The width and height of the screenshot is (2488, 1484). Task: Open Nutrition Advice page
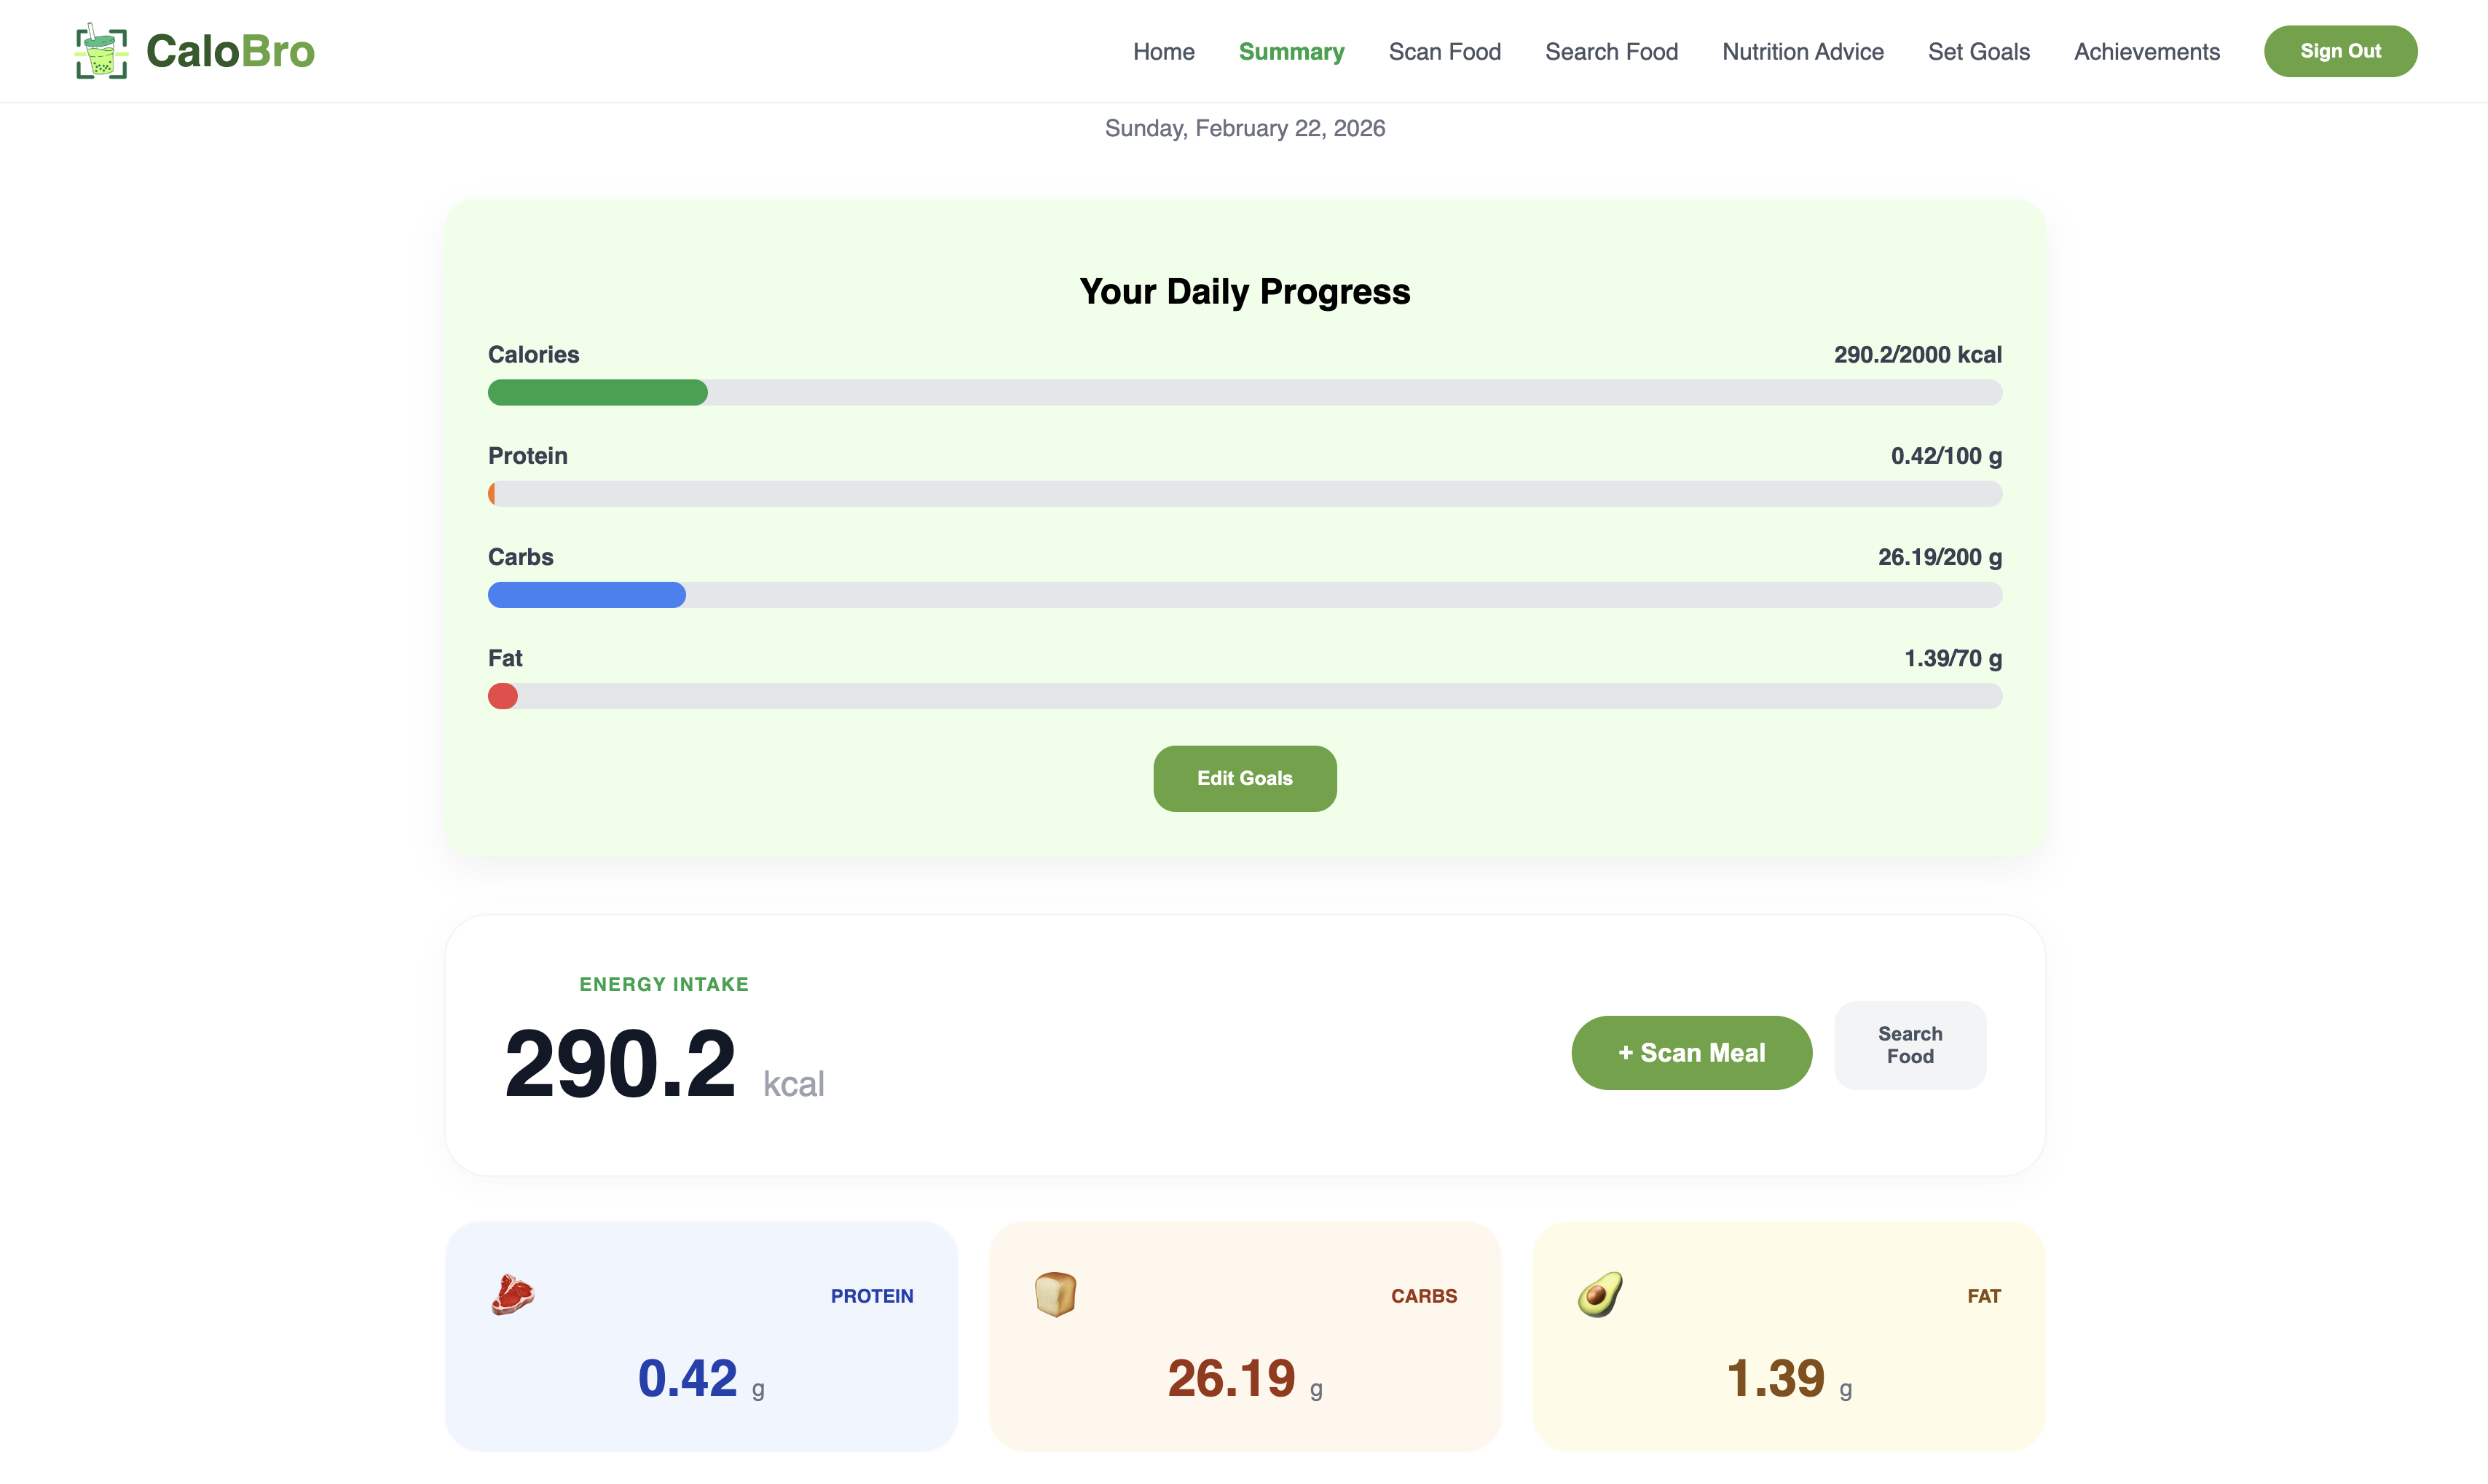[1802, 52]
